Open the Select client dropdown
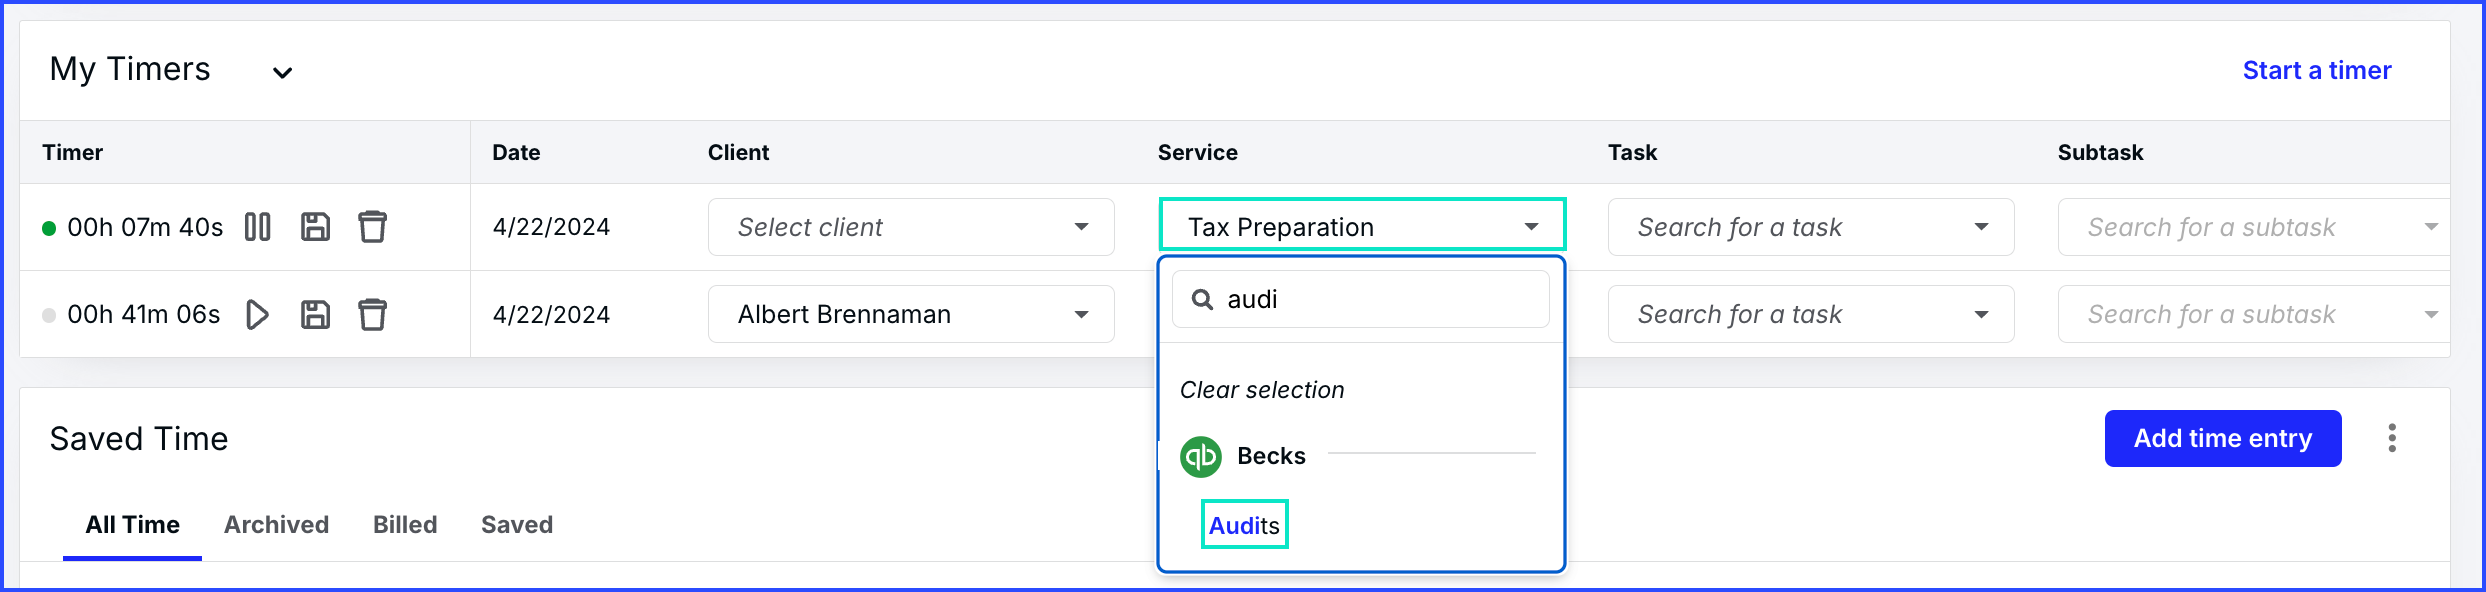The width and height of the screenshot is (2486, 592). (911, 227)
